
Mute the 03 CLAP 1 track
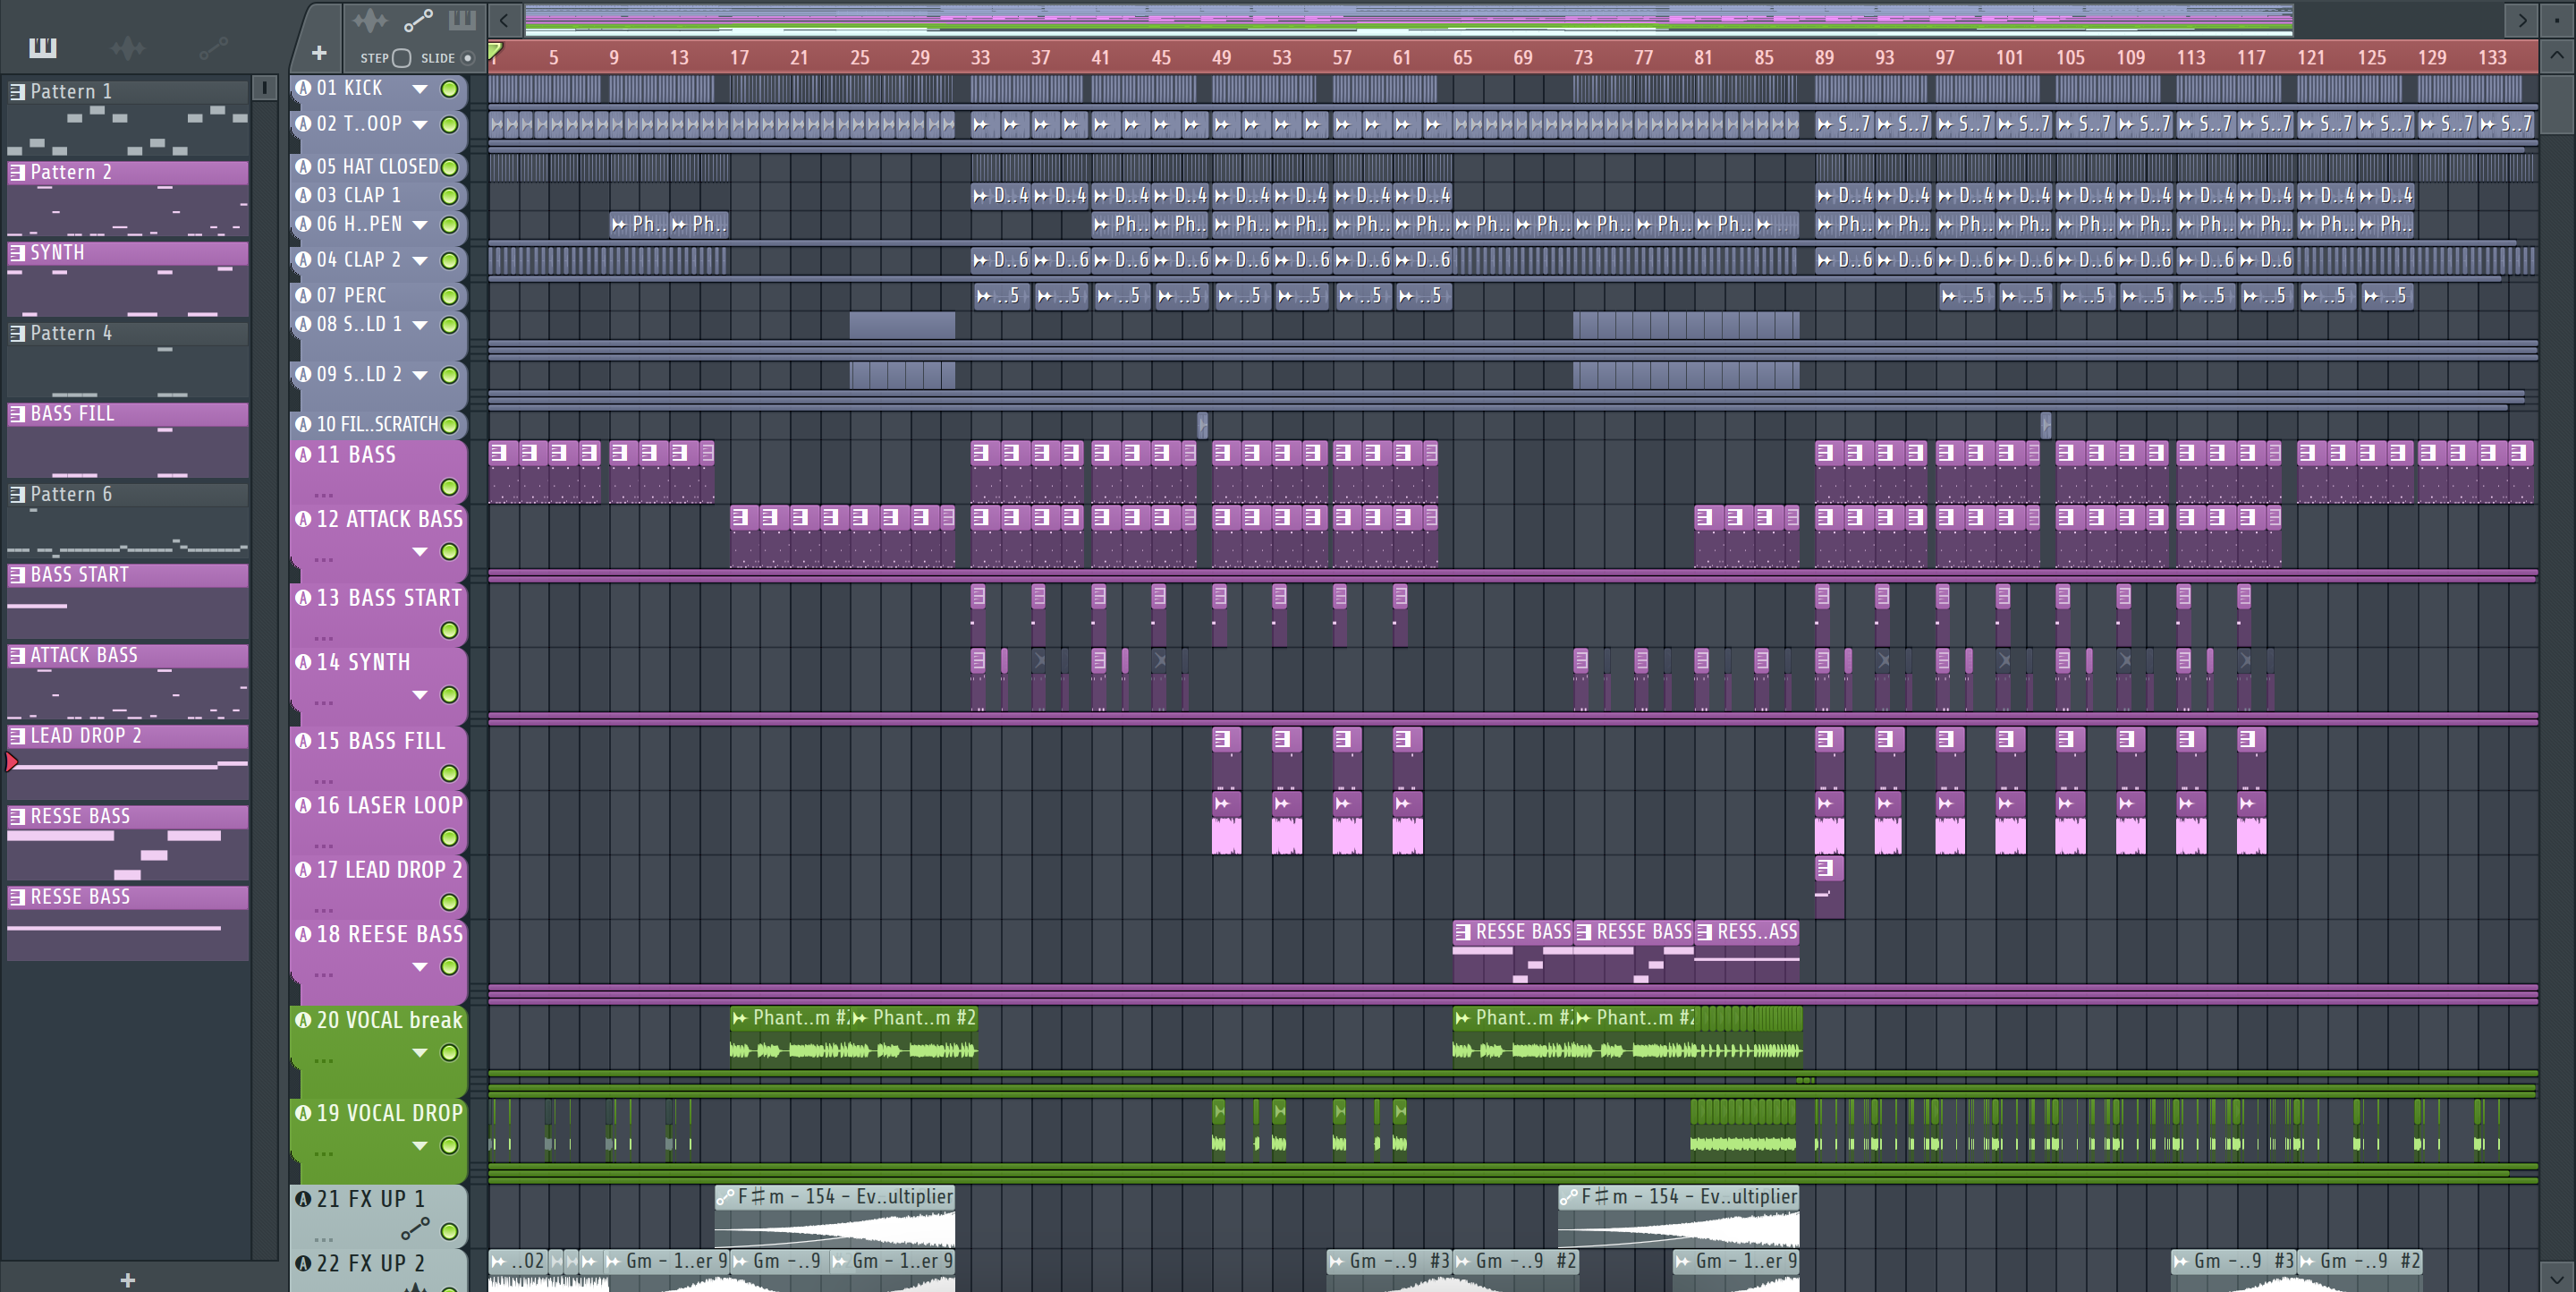(450, 196)
